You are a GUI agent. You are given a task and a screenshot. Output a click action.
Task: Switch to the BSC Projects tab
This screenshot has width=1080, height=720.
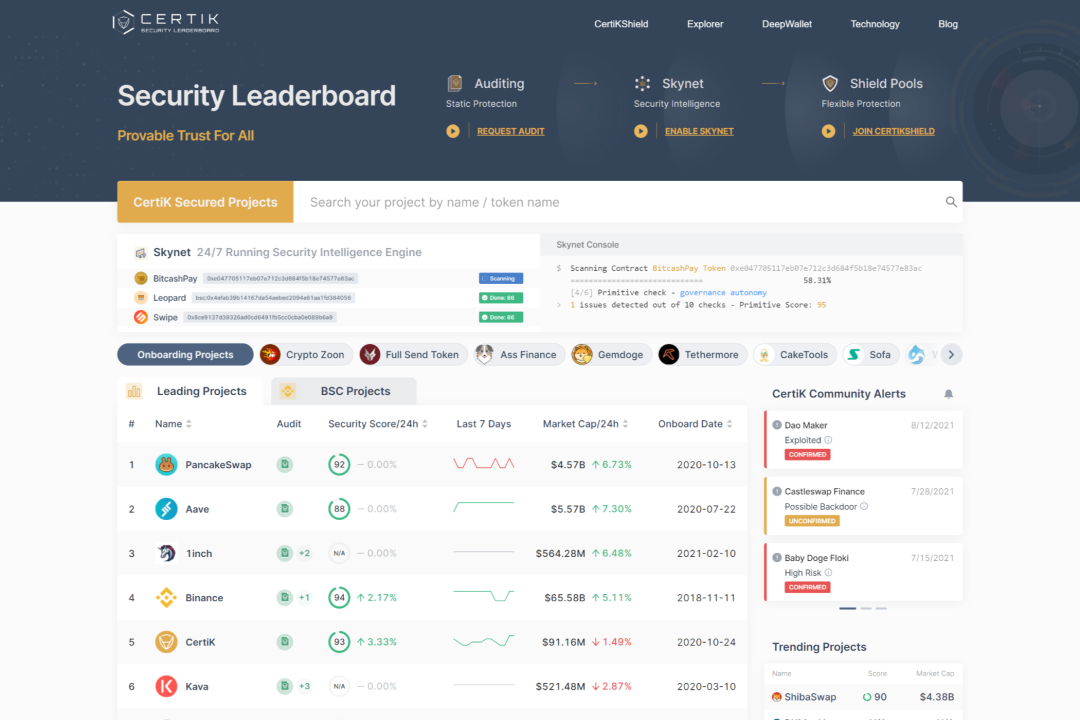344,391
